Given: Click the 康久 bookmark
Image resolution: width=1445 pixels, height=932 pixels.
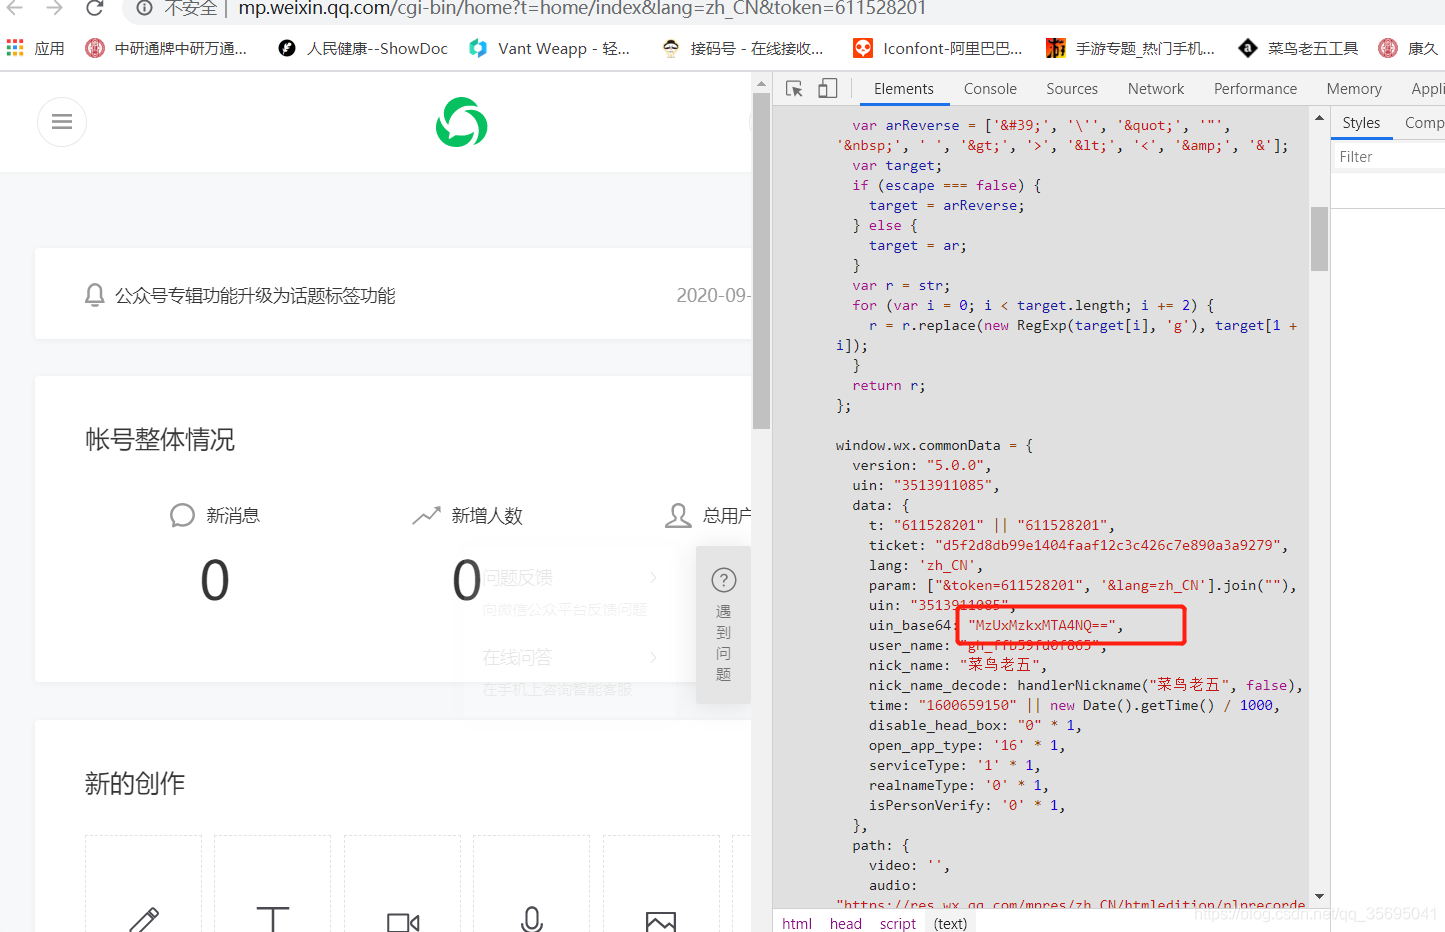Looking at the screenshot, I should (x=1410, y=48).
